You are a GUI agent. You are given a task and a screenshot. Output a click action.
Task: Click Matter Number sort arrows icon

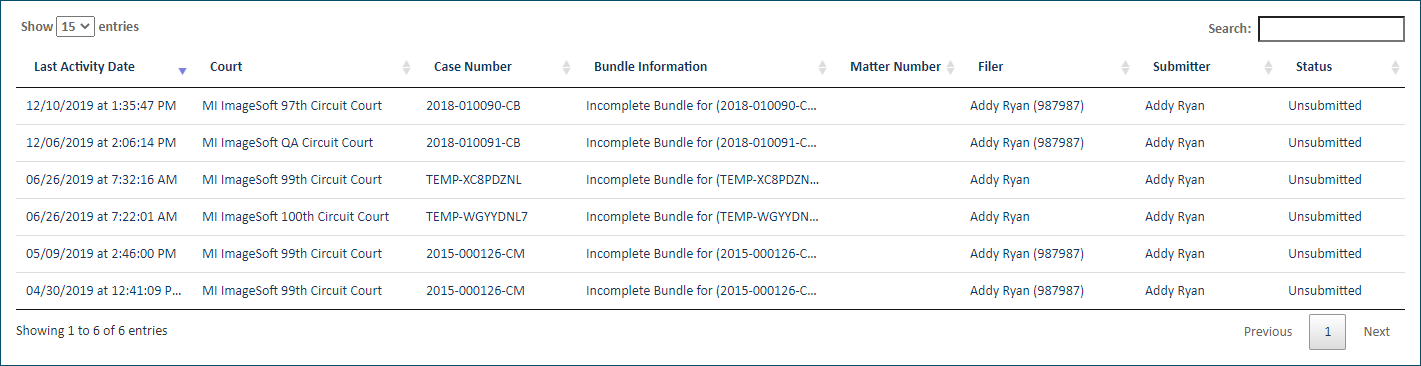950,67
